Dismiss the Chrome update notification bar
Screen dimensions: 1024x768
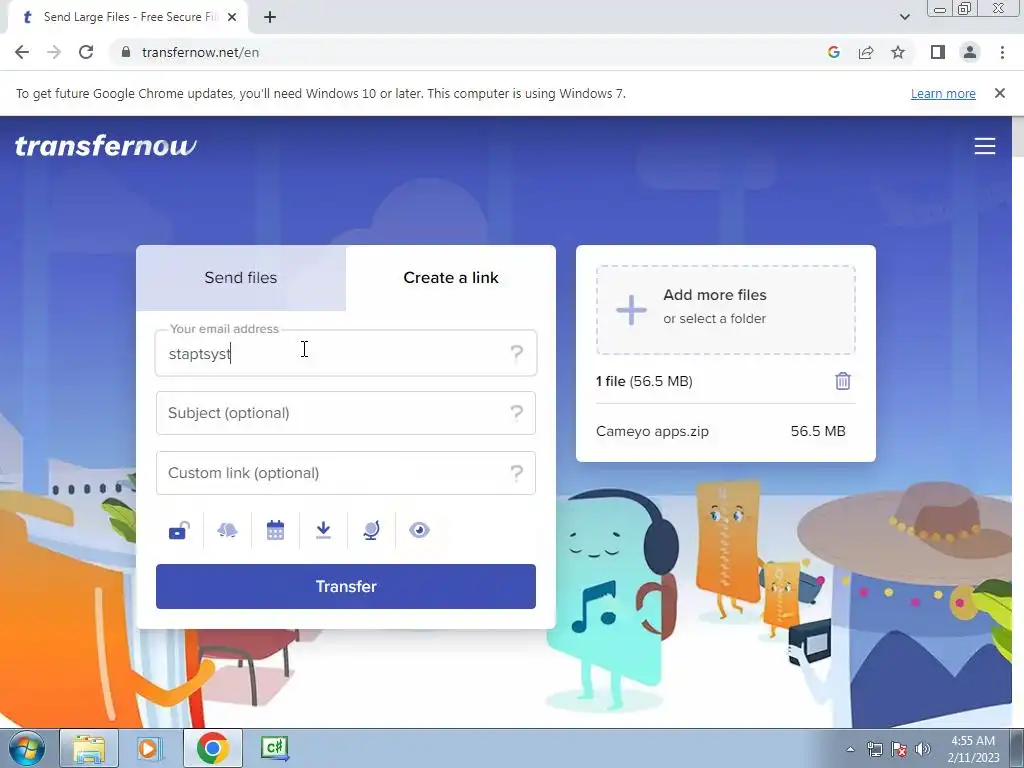(x=1000, y=93)
